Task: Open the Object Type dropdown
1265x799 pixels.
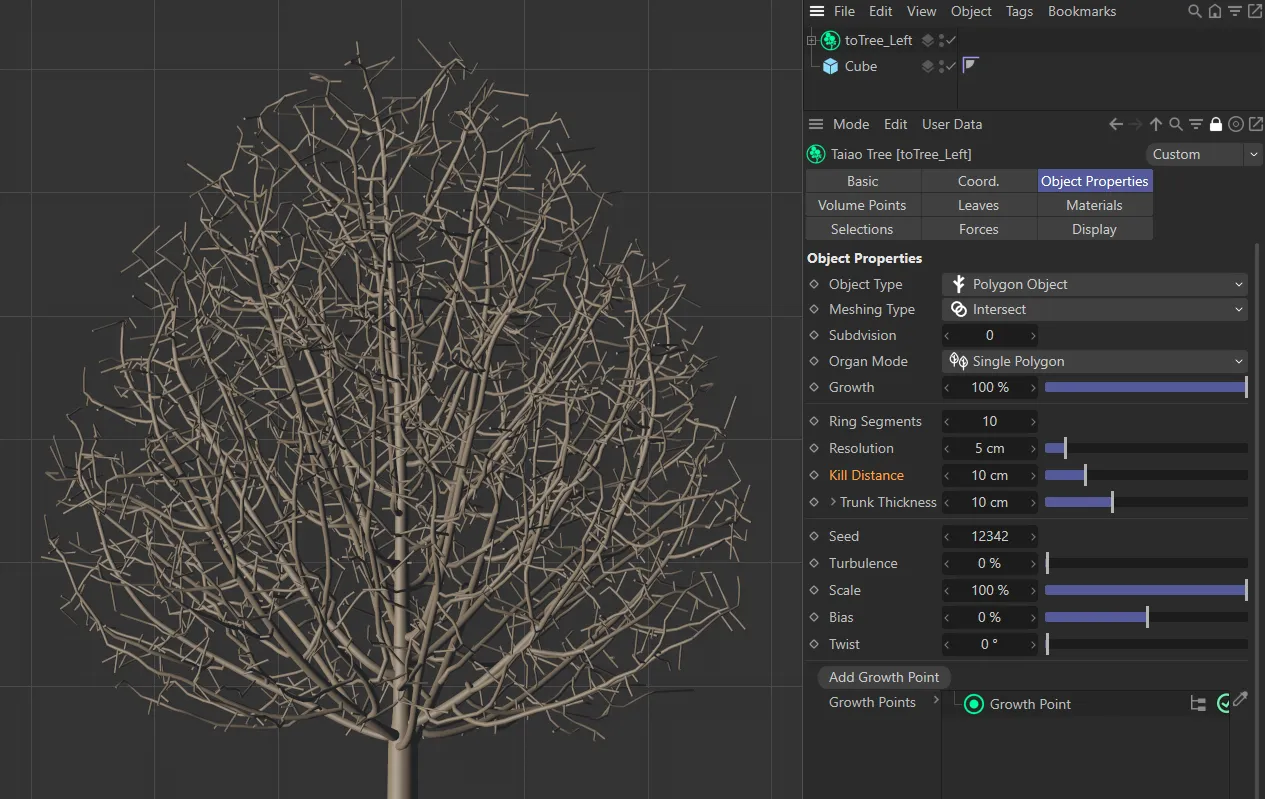Action: pos(1094,284)
